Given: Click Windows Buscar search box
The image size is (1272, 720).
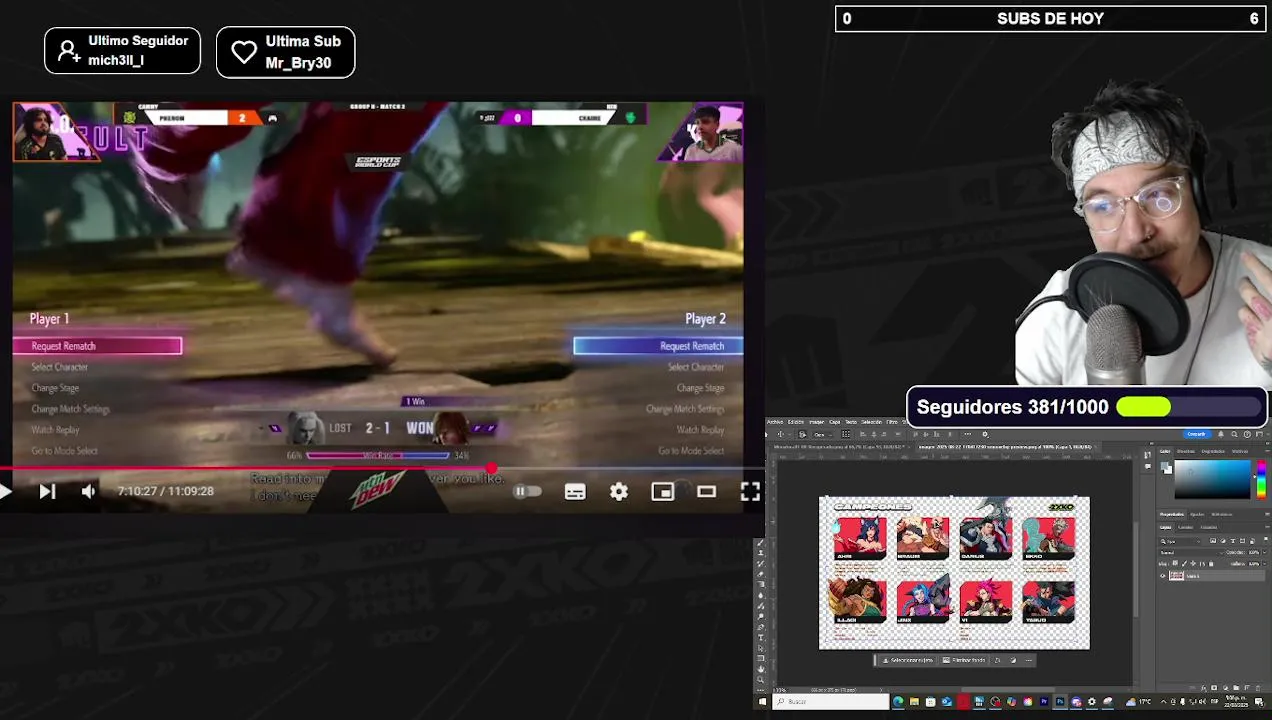Looking at the screenshot, I should [831, 702].
